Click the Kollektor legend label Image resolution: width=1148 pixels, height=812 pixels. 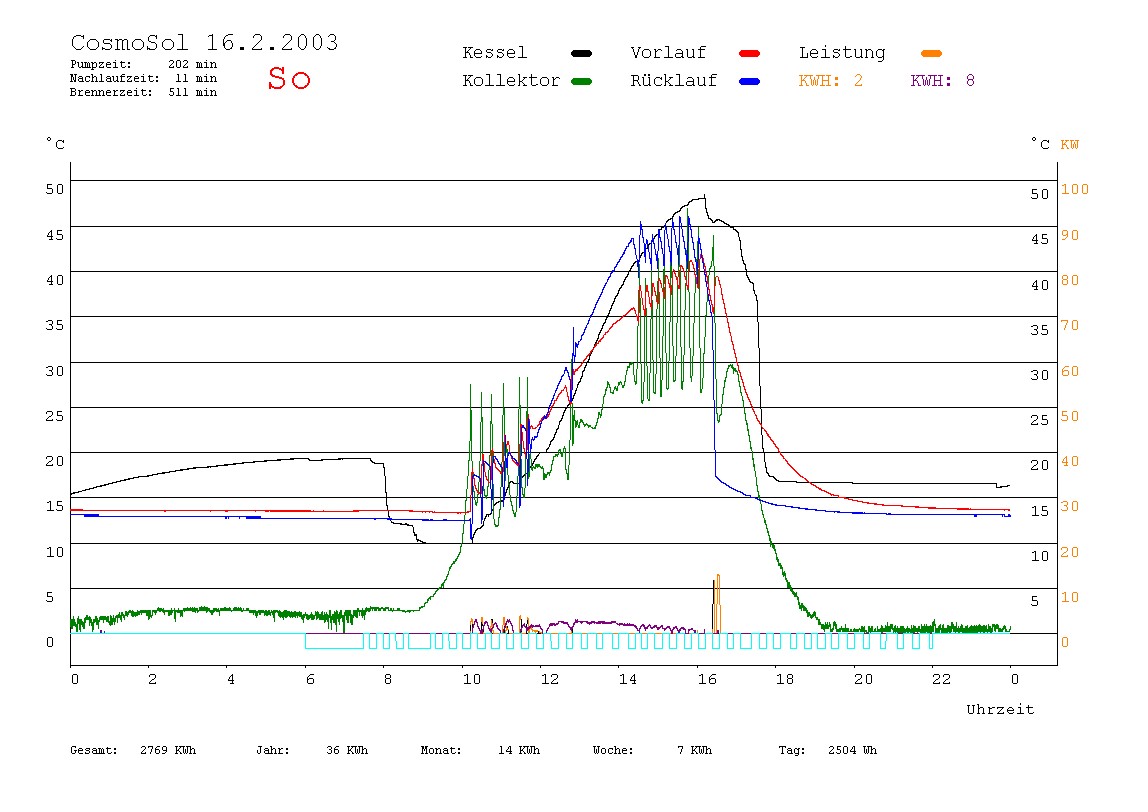click(511, 81)
